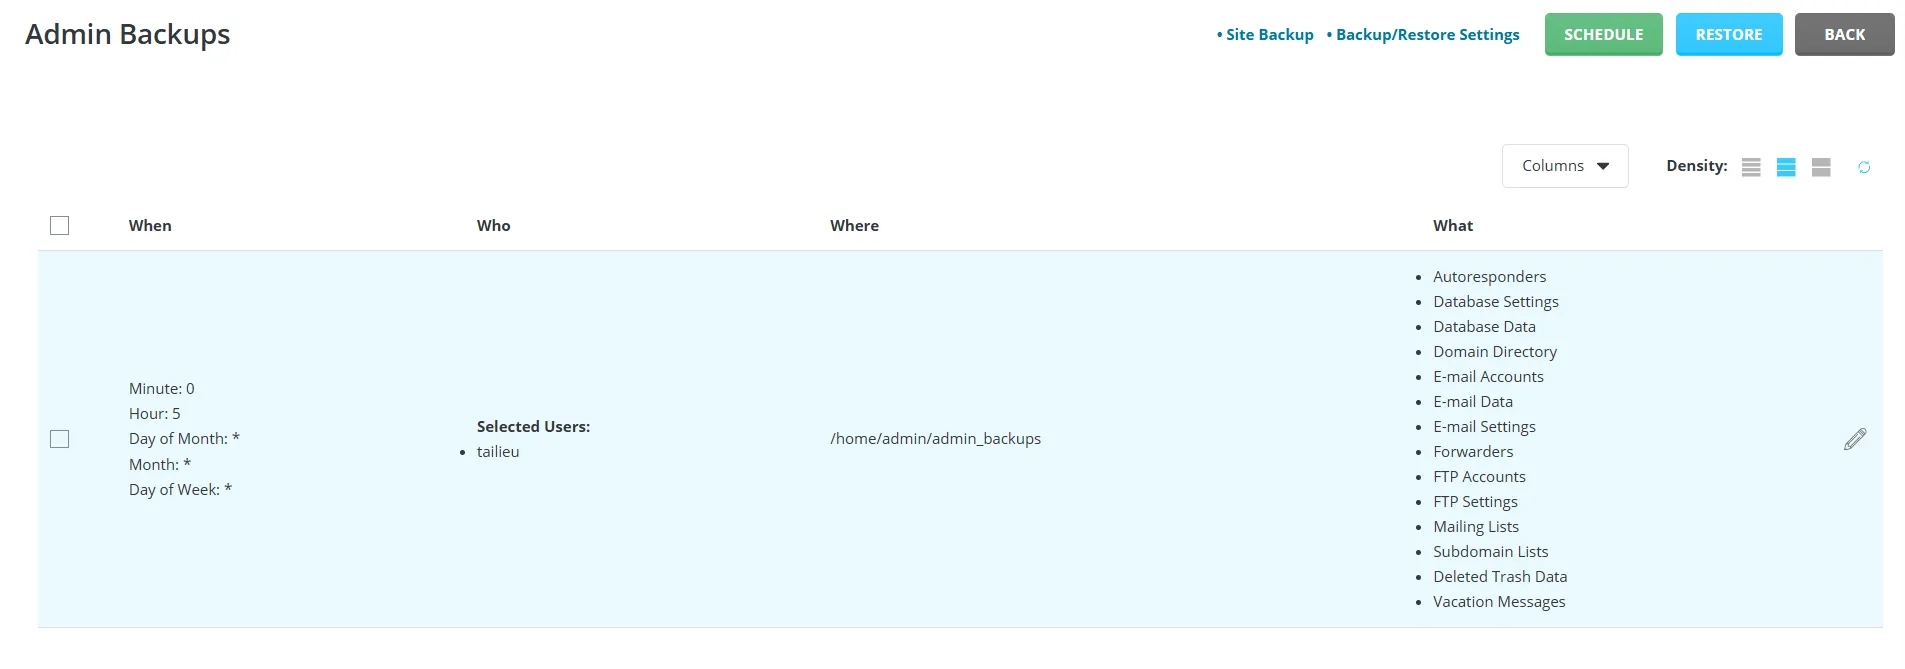Click the FTP Settings list item

(1475, 502)
